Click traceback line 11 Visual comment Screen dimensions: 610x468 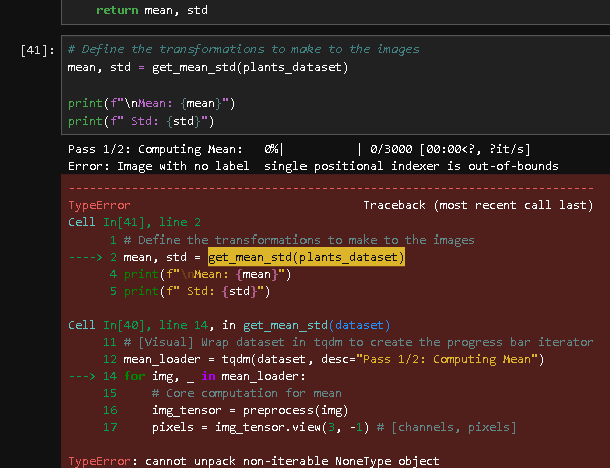[x=358, y=342]
